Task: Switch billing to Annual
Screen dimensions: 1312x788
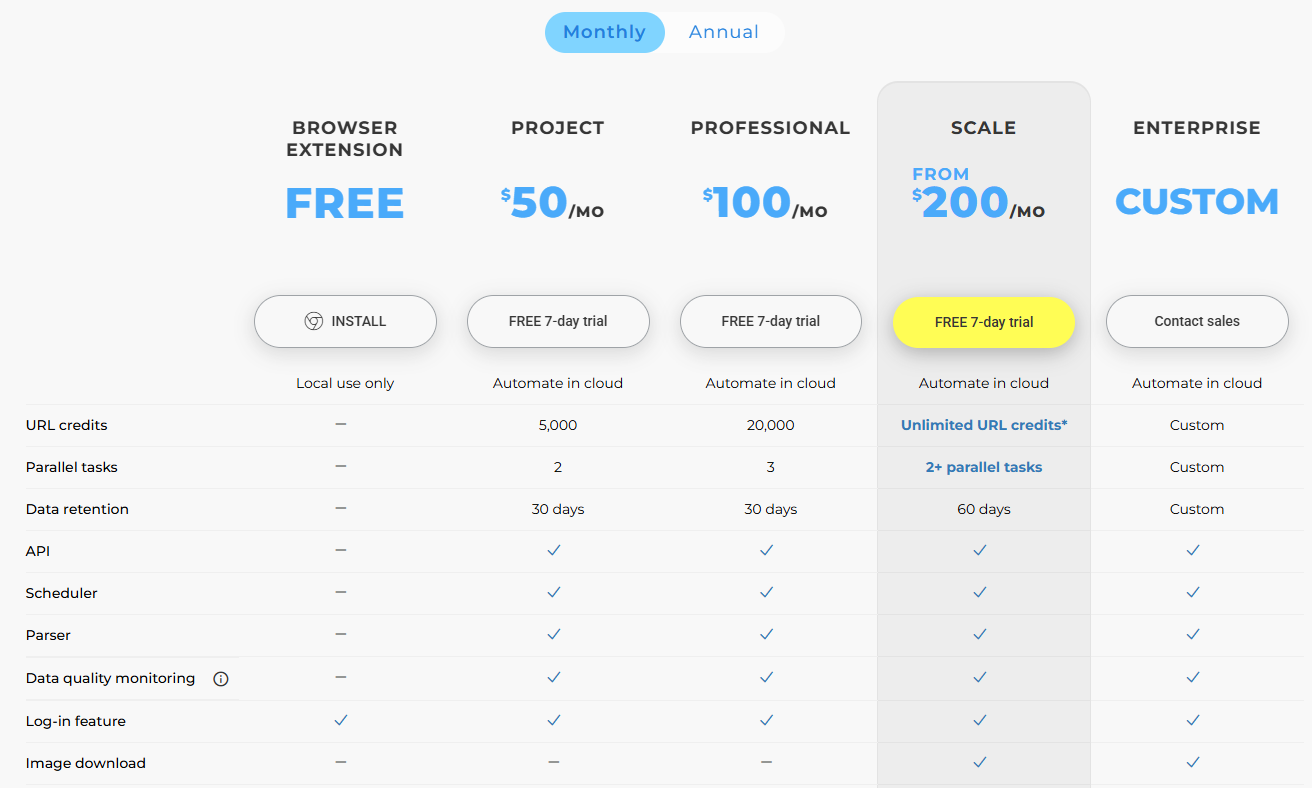Action: point(723,31)
